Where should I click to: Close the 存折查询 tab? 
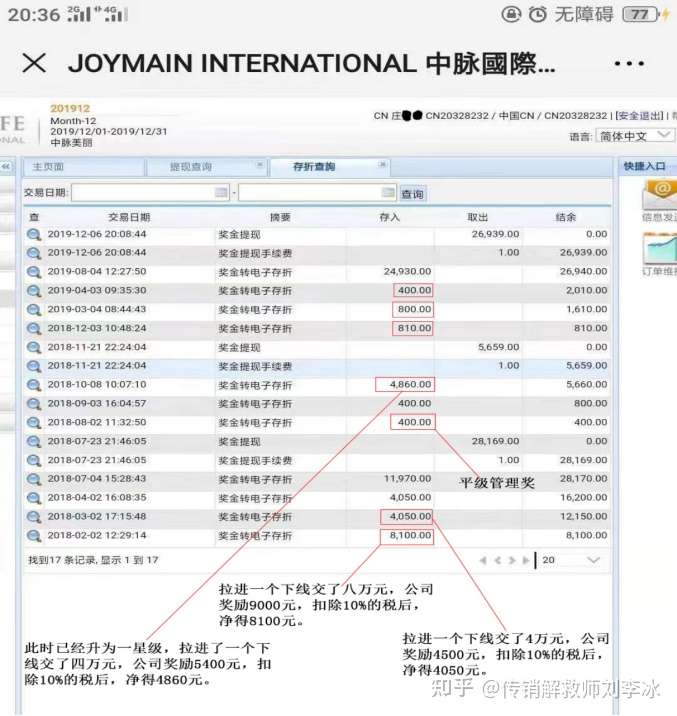click(383, 164)
